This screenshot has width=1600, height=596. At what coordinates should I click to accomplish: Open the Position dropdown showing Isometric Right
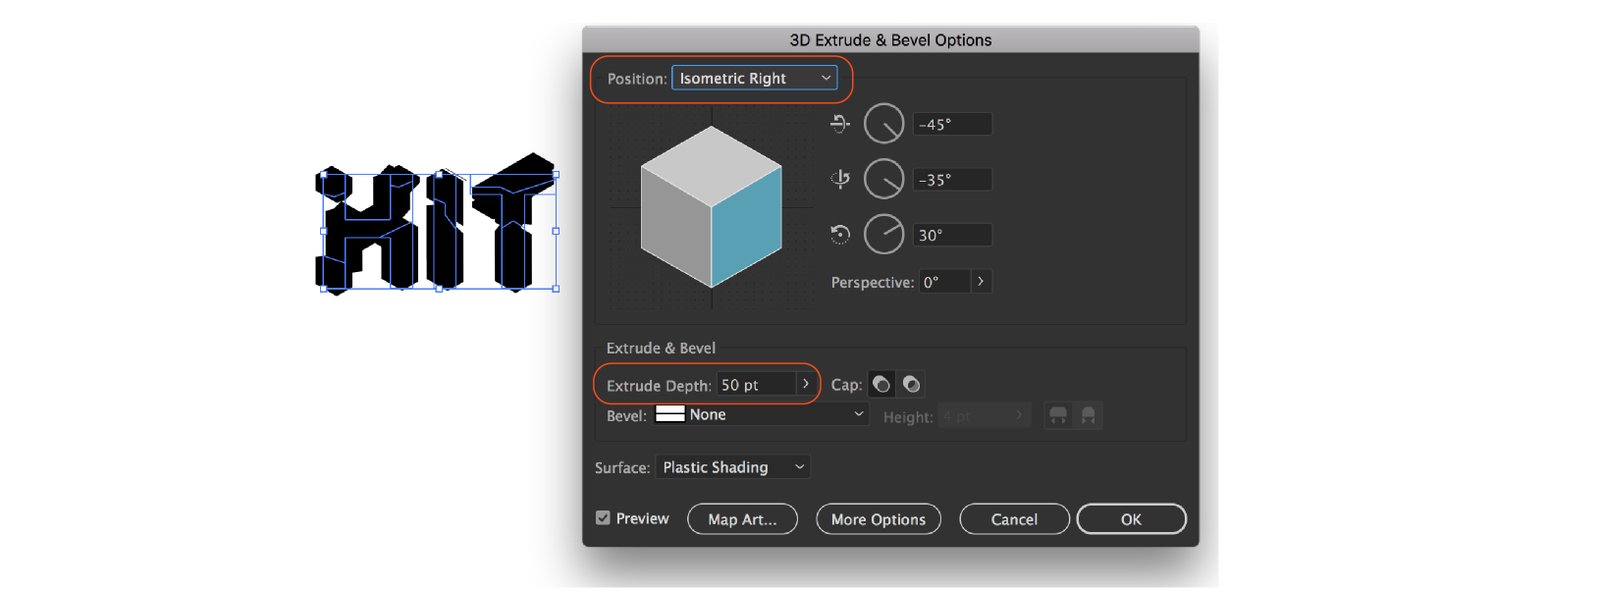click(x=754, y=78)
